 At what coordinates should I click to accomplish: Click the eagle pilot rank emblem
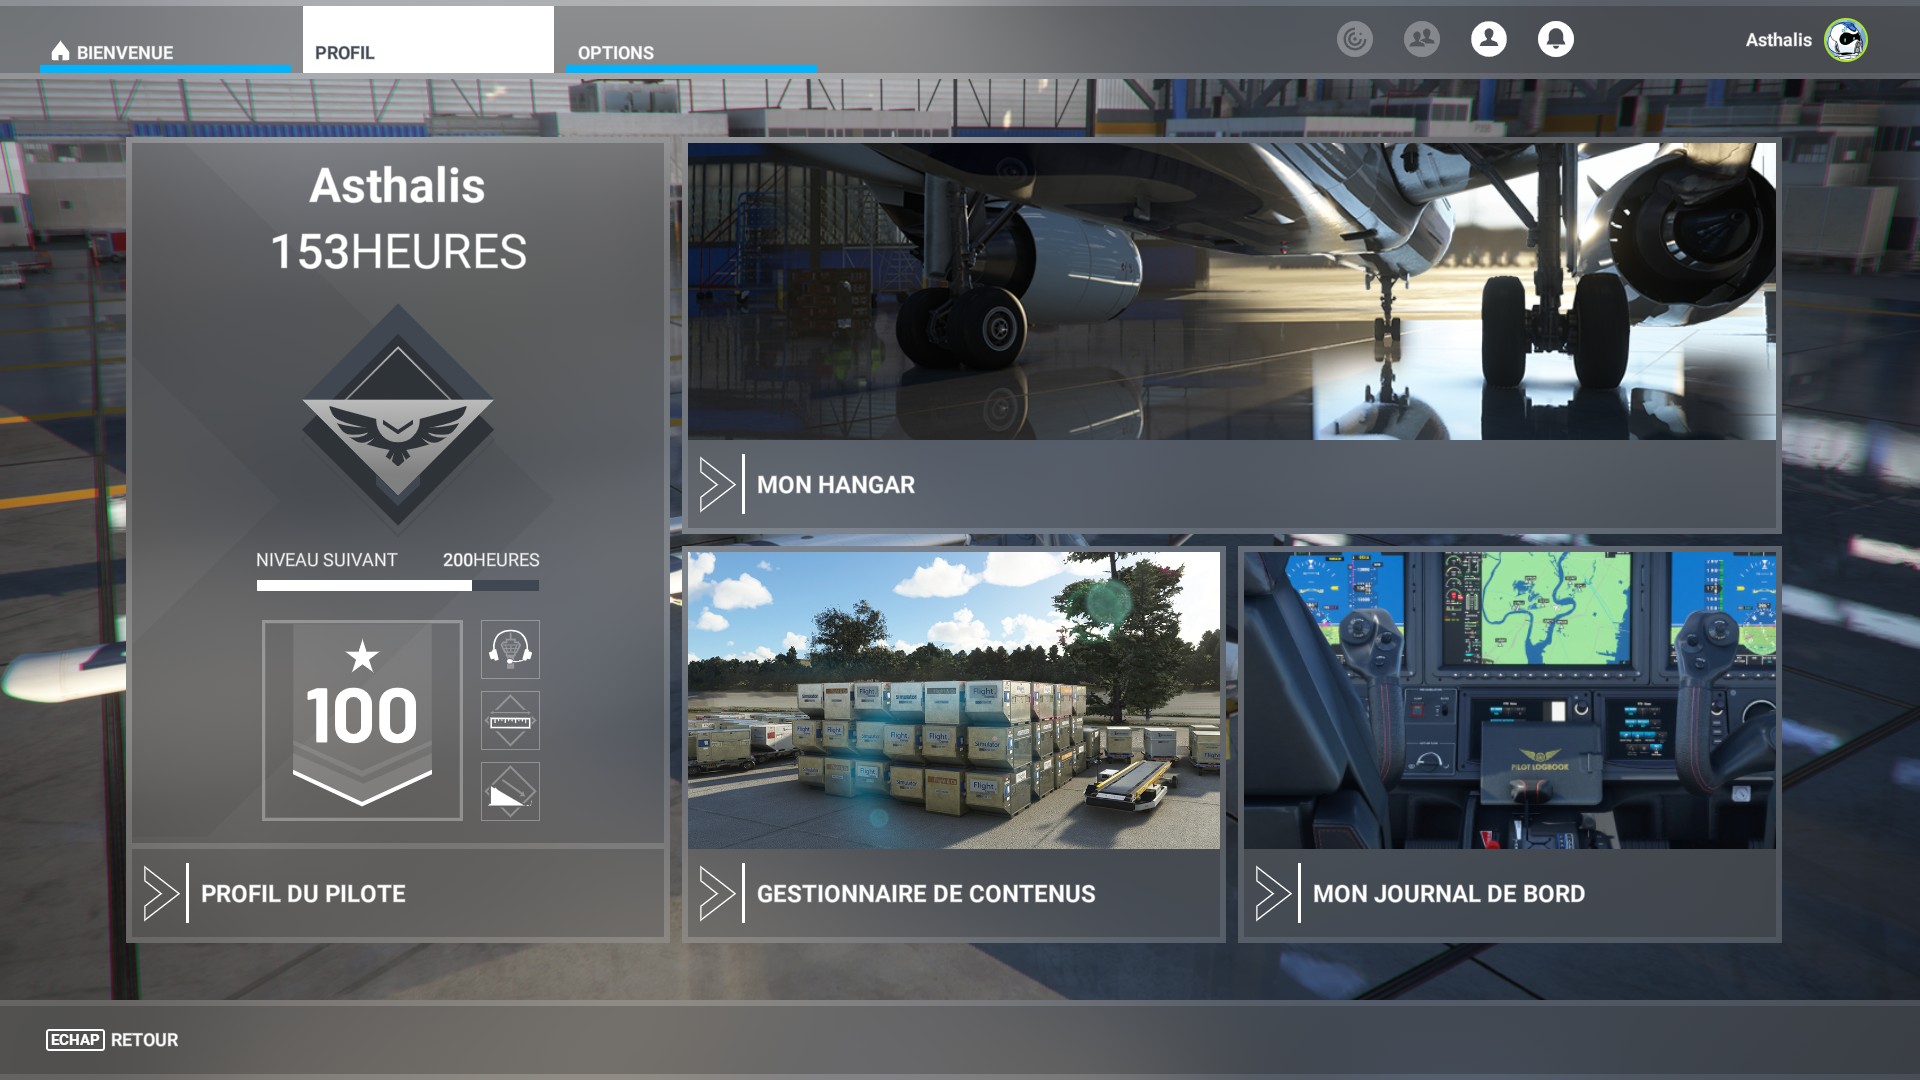pos(398,420)
